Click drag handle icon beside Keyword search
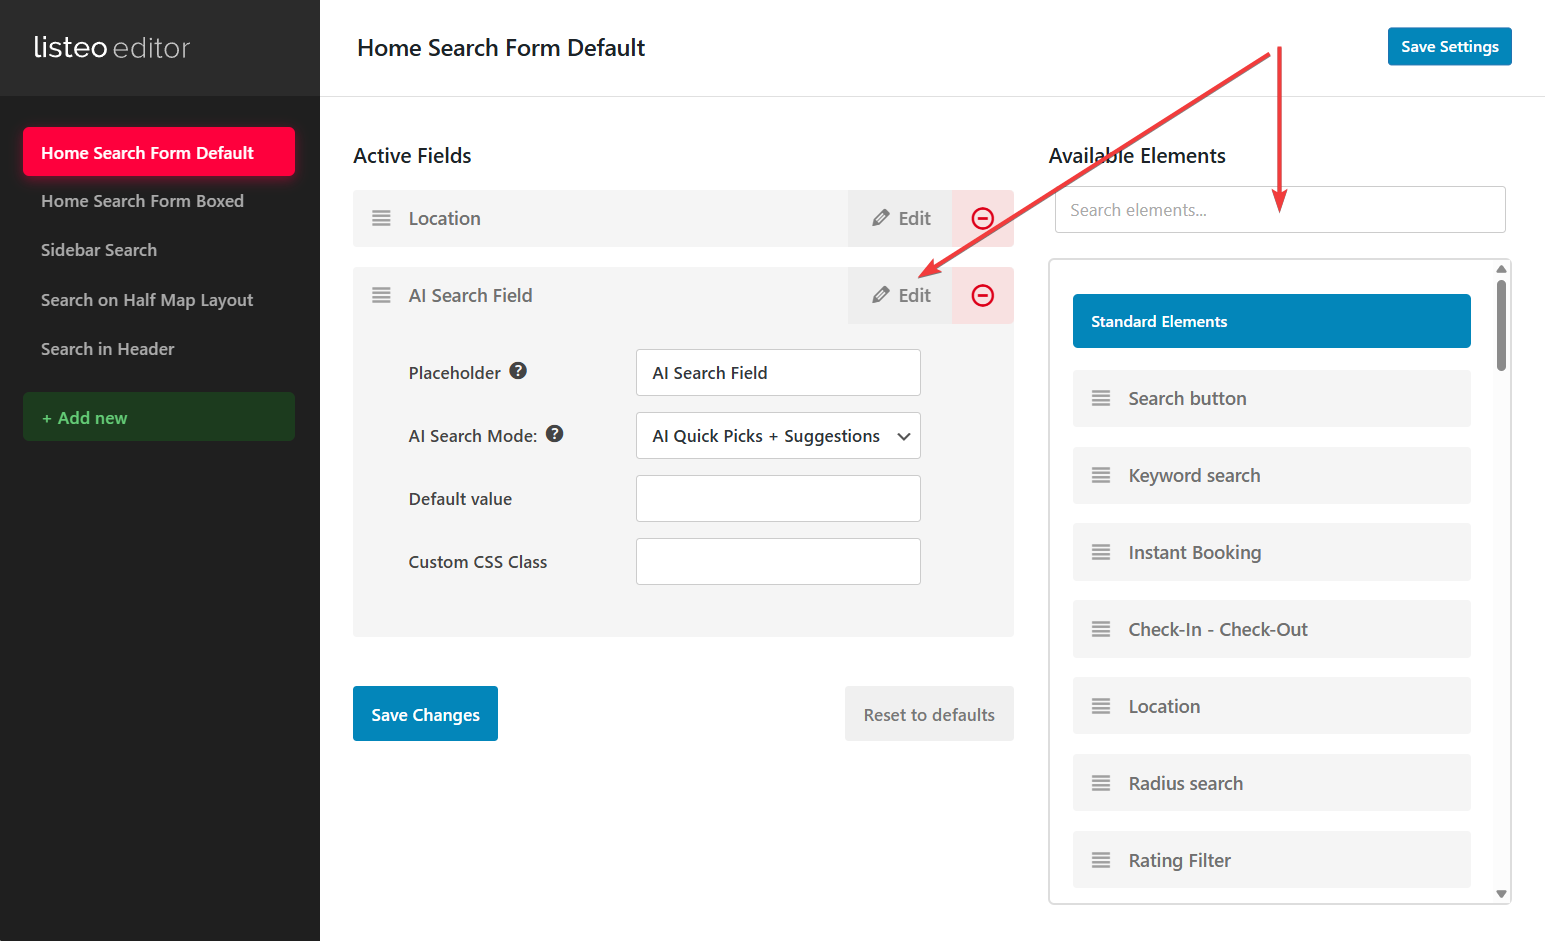Image resolution: width=1545 pixels, height=941 pixels. tap(1101, 476)
